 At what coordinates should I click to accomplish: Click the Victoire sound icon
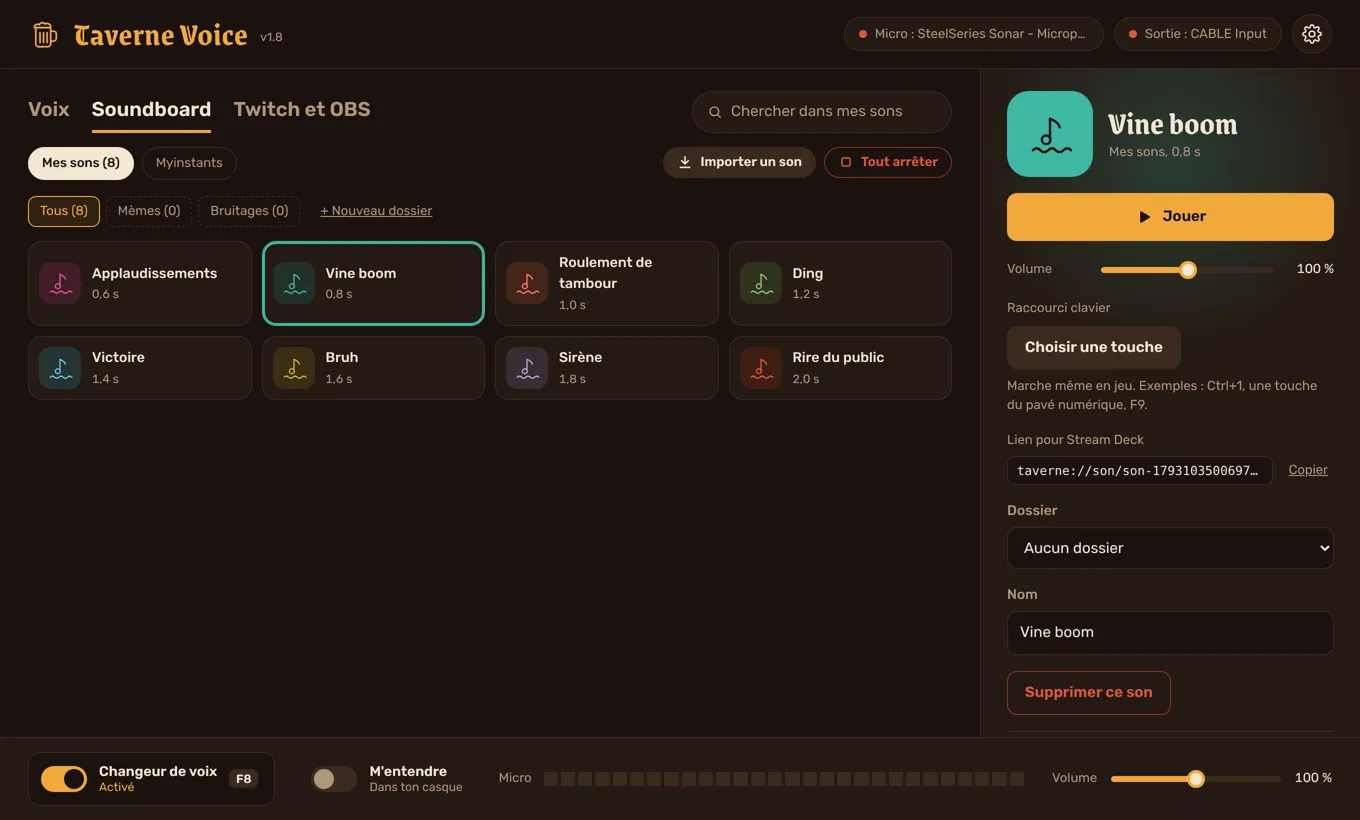(x=60, y=368)
